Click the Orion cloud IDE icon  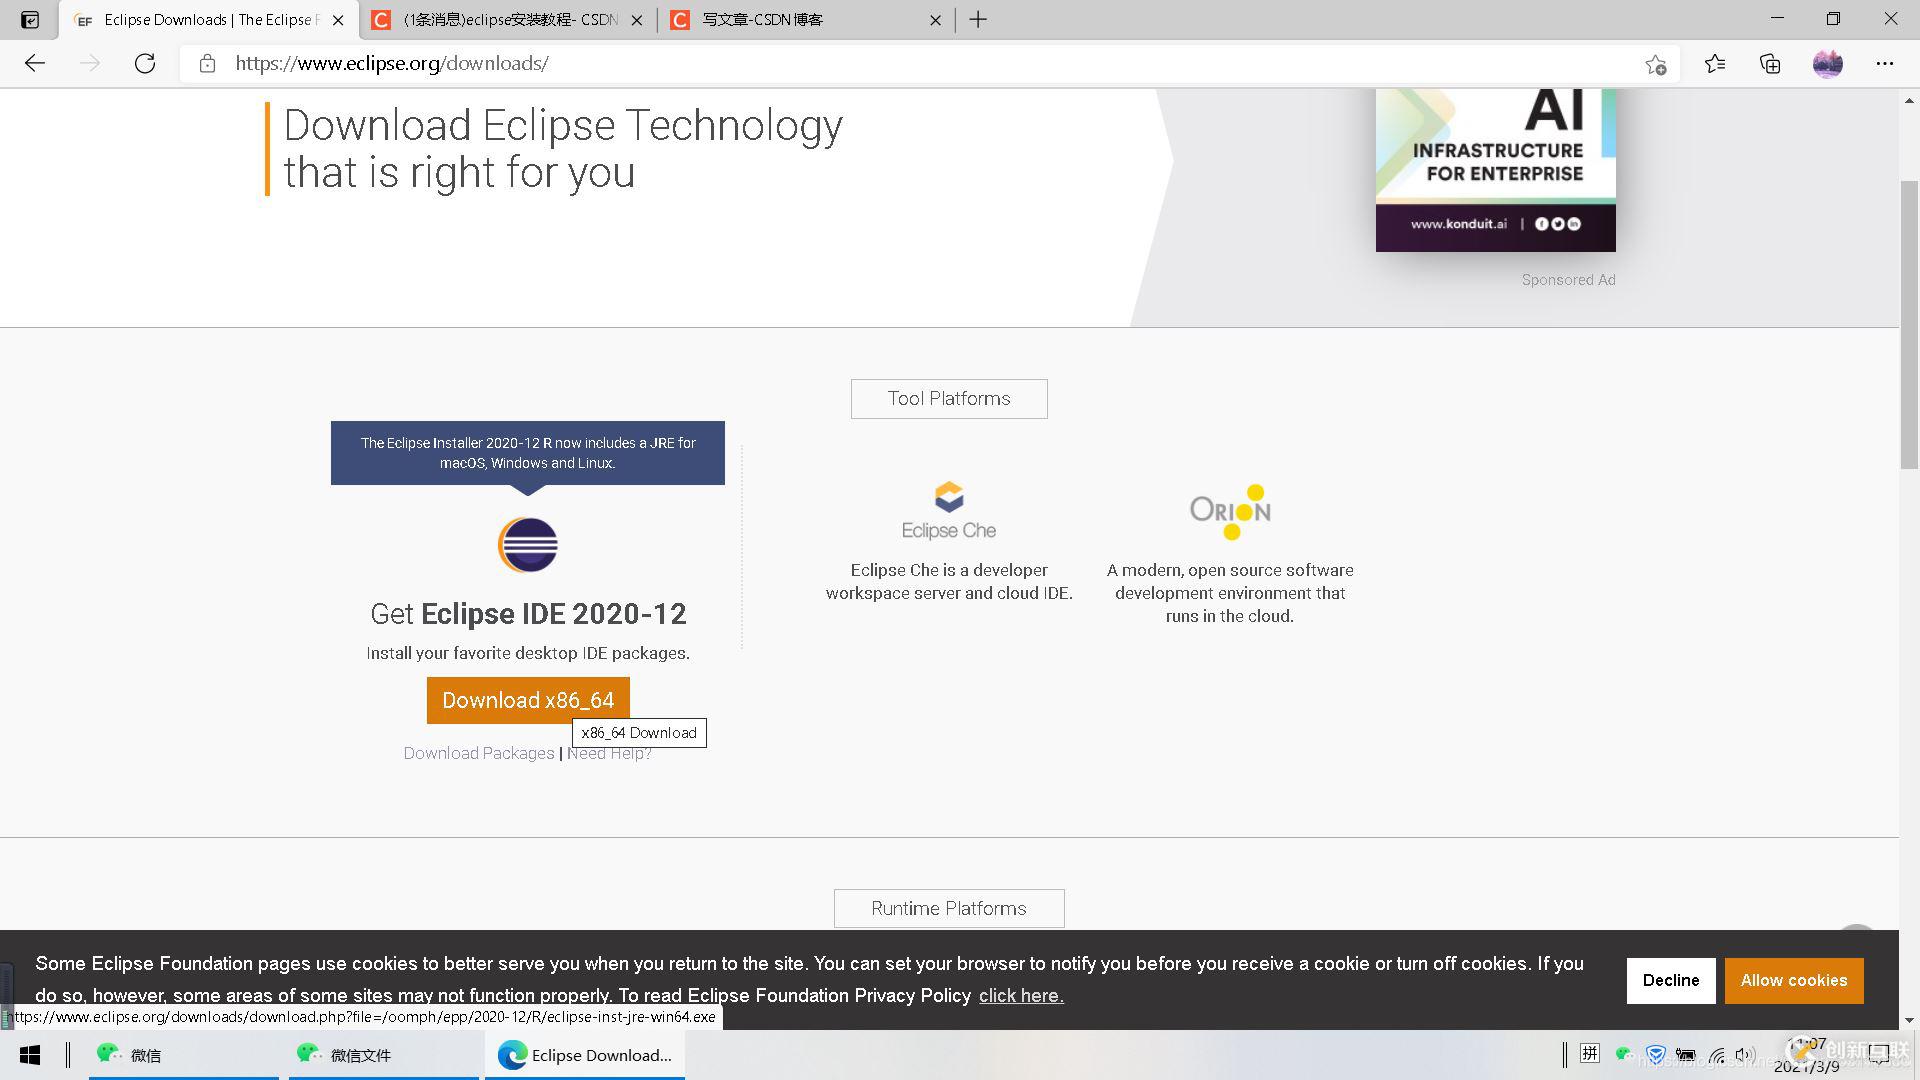[1230, 512]
